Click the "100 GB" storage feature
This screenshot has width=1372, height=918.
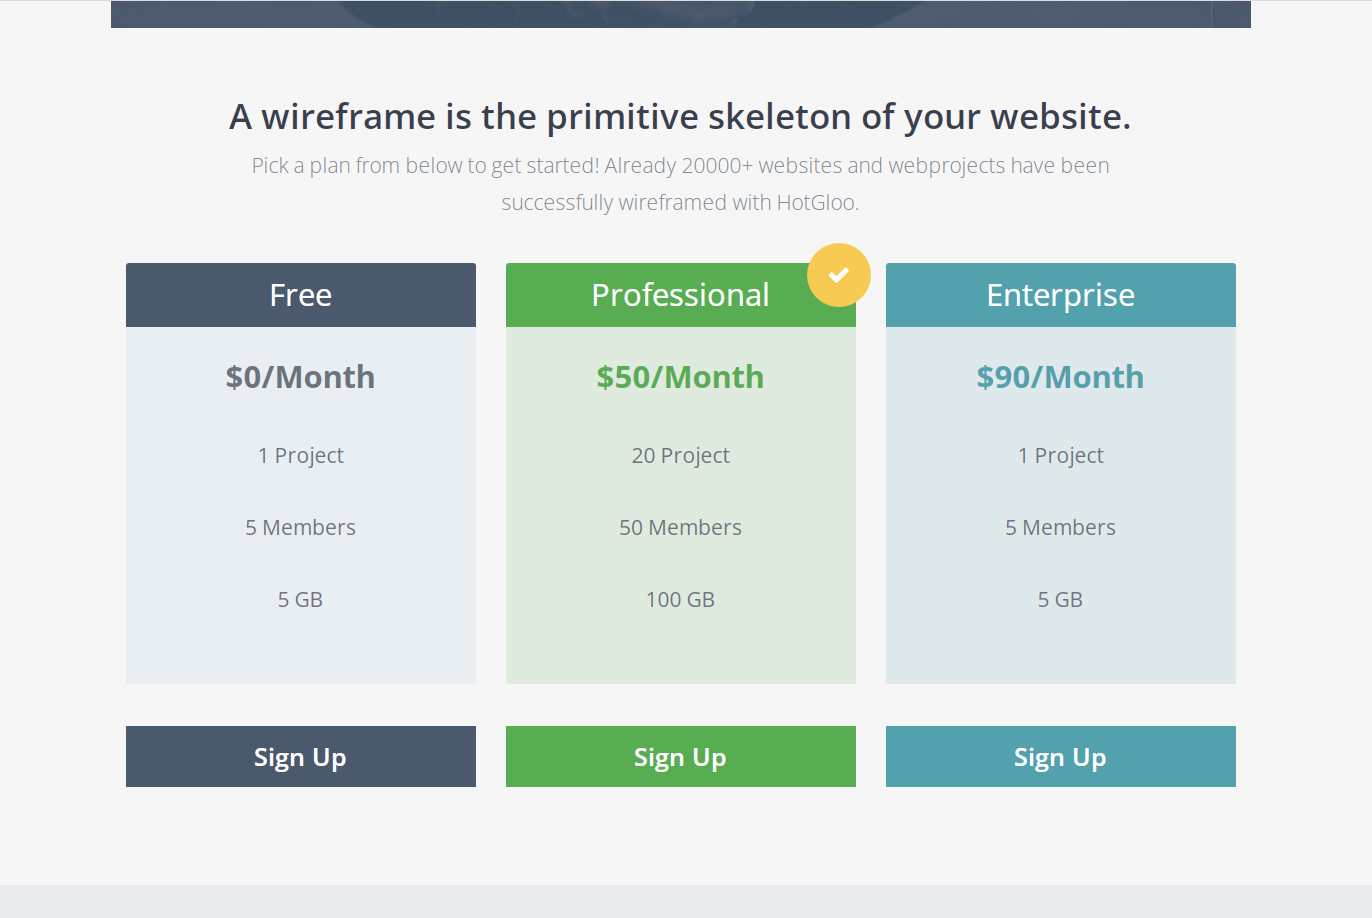pyautogui.click(x=680, y=600)
